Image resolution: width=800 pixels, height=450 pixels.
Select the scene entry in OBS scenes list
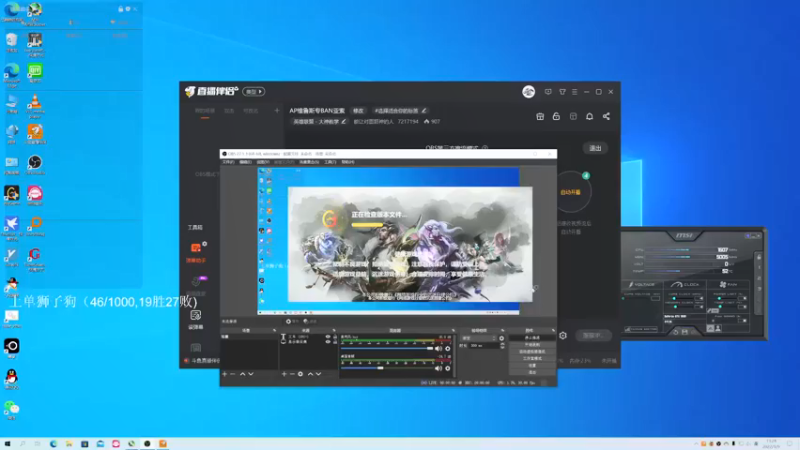point(249,337)
